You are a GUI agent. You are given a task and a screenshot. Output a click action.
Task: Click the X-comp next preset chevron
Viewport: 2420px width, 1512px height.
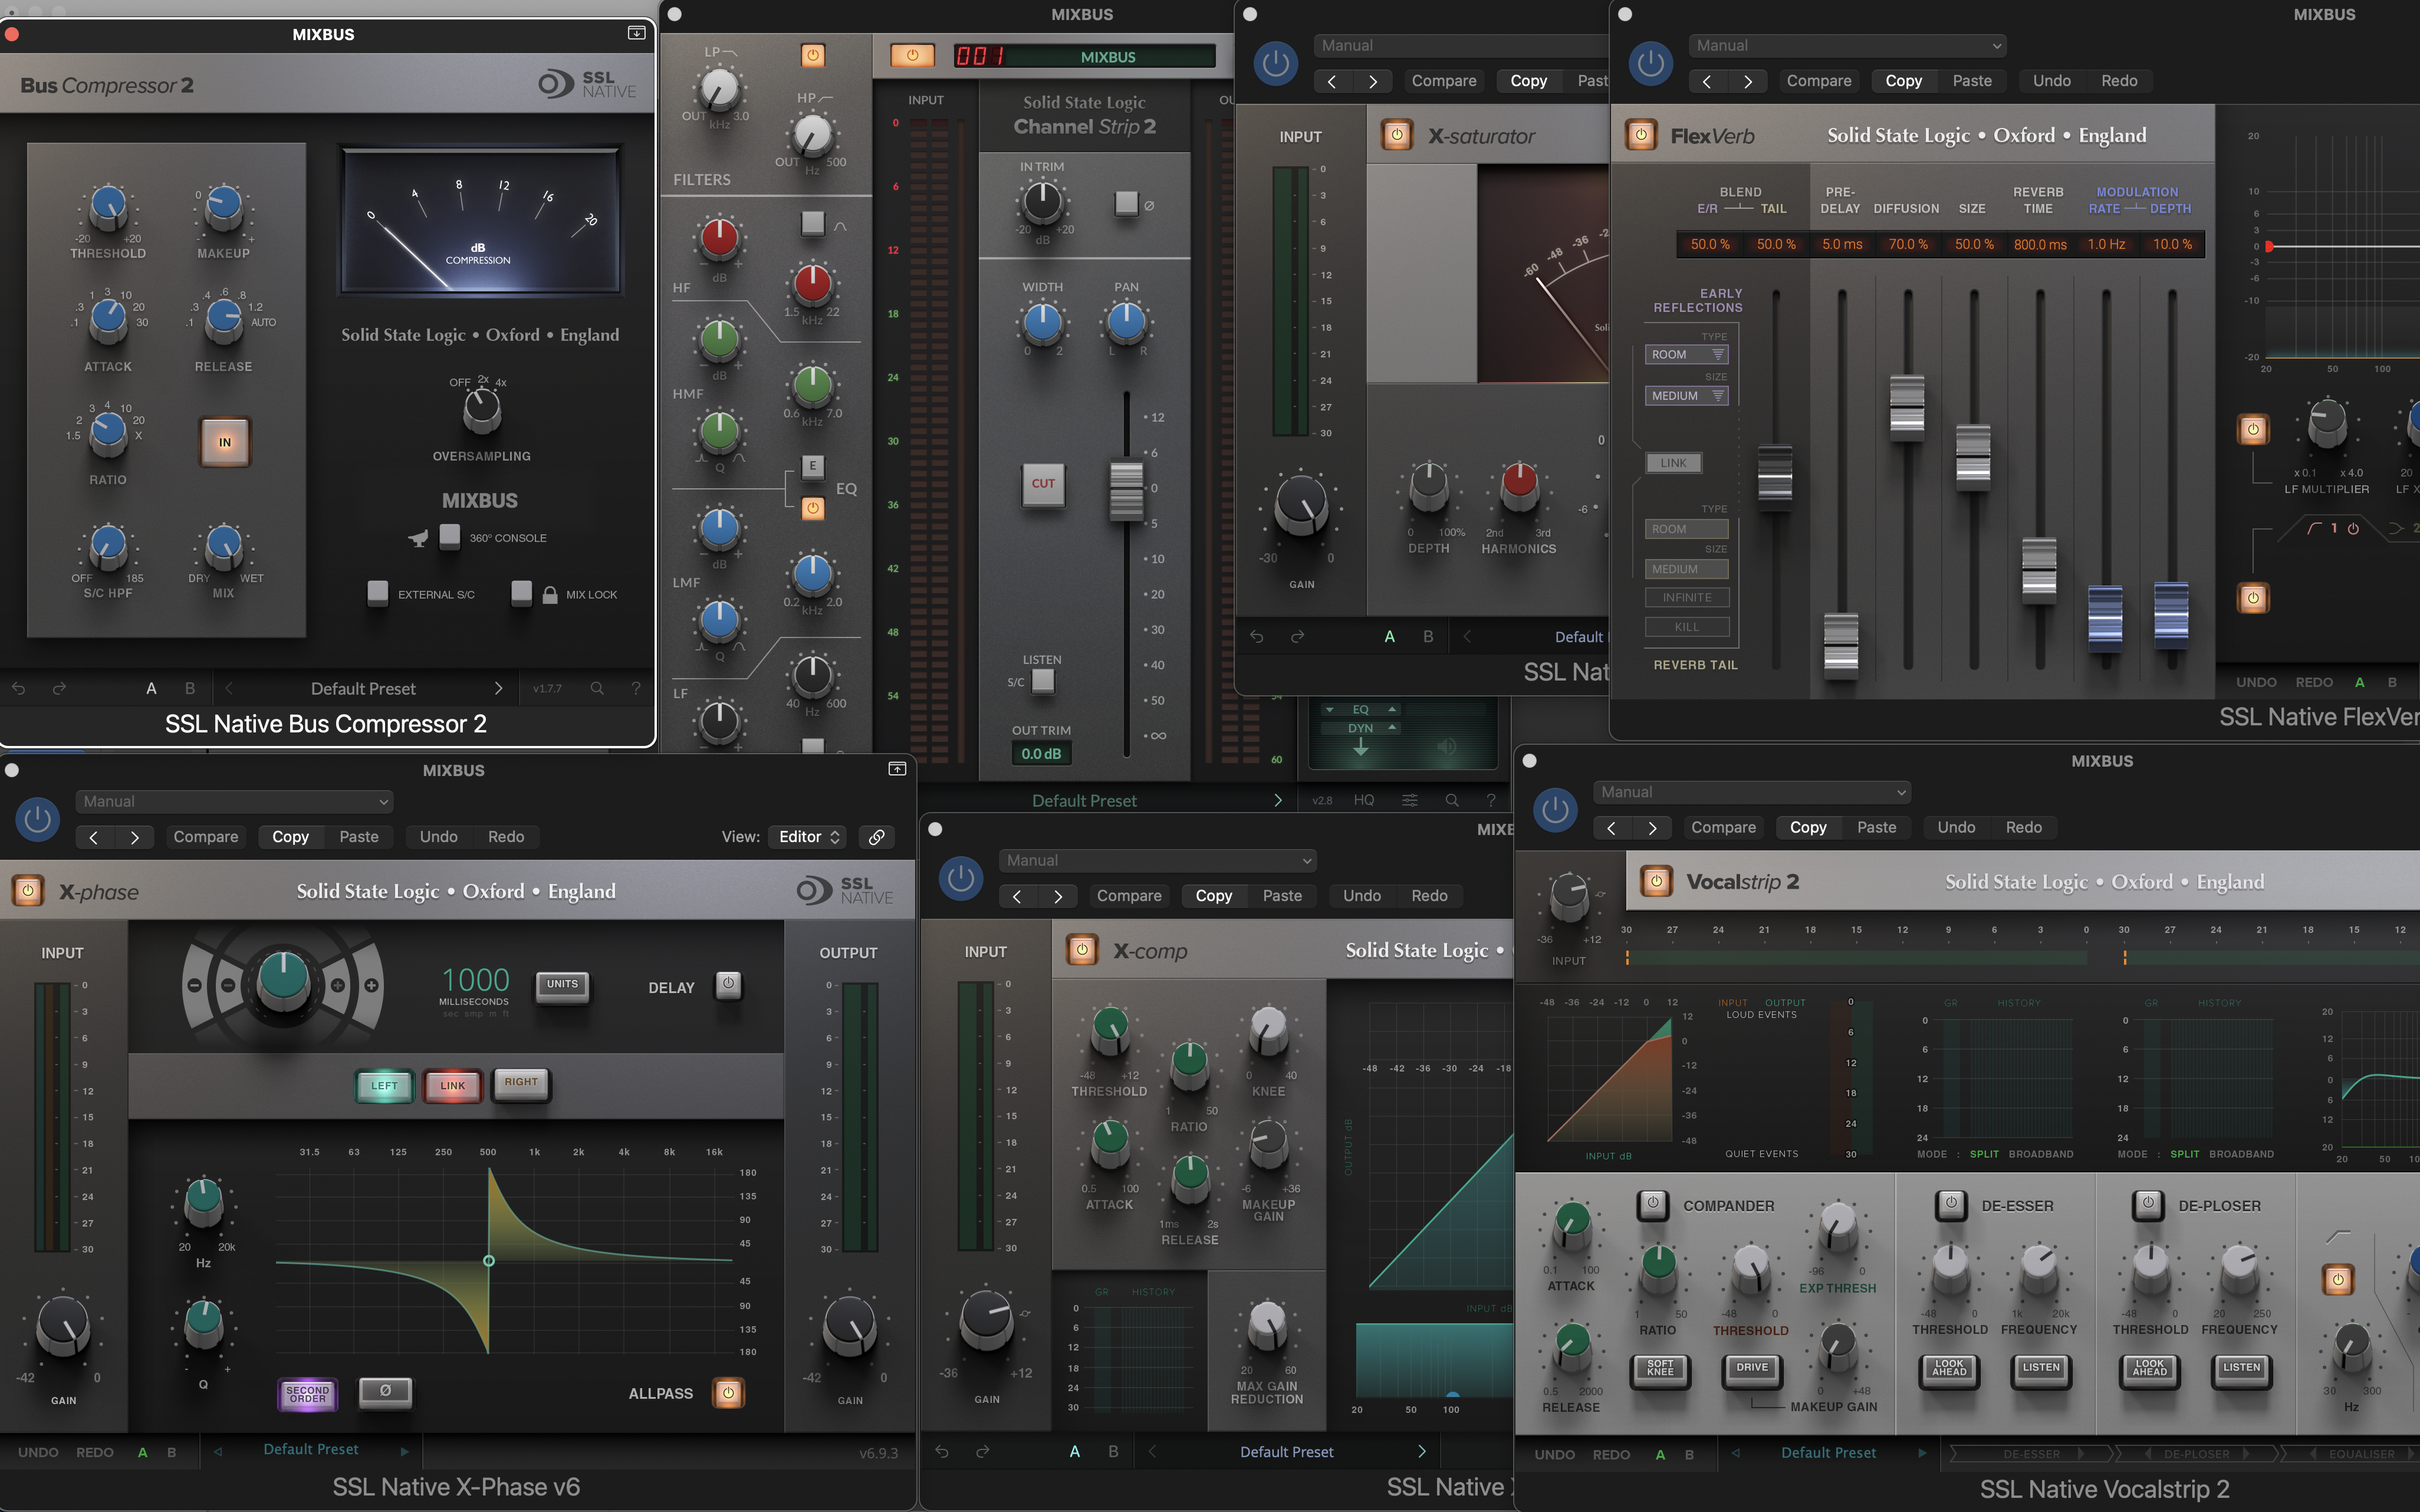(1421, 1451)
